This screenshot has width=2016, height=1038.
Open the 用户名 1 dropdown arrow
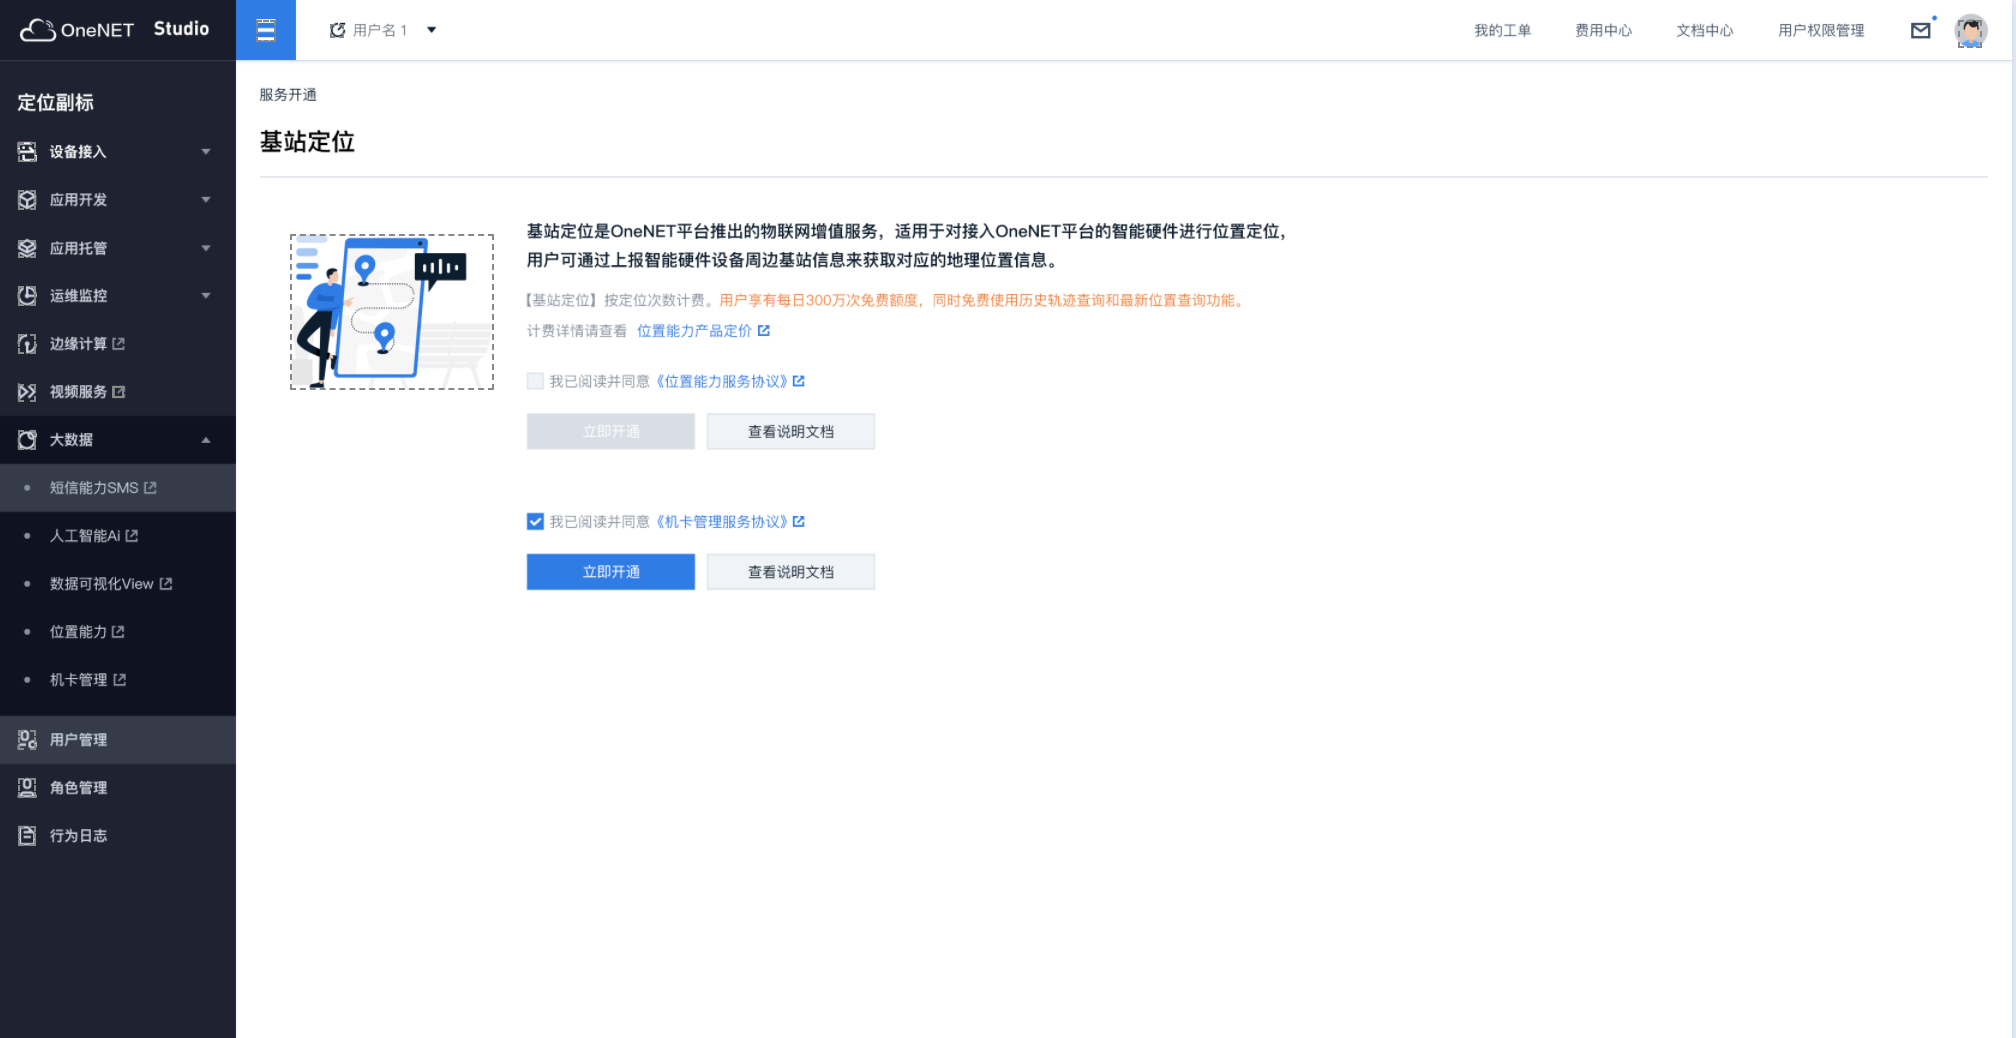(x=432, y=30)
